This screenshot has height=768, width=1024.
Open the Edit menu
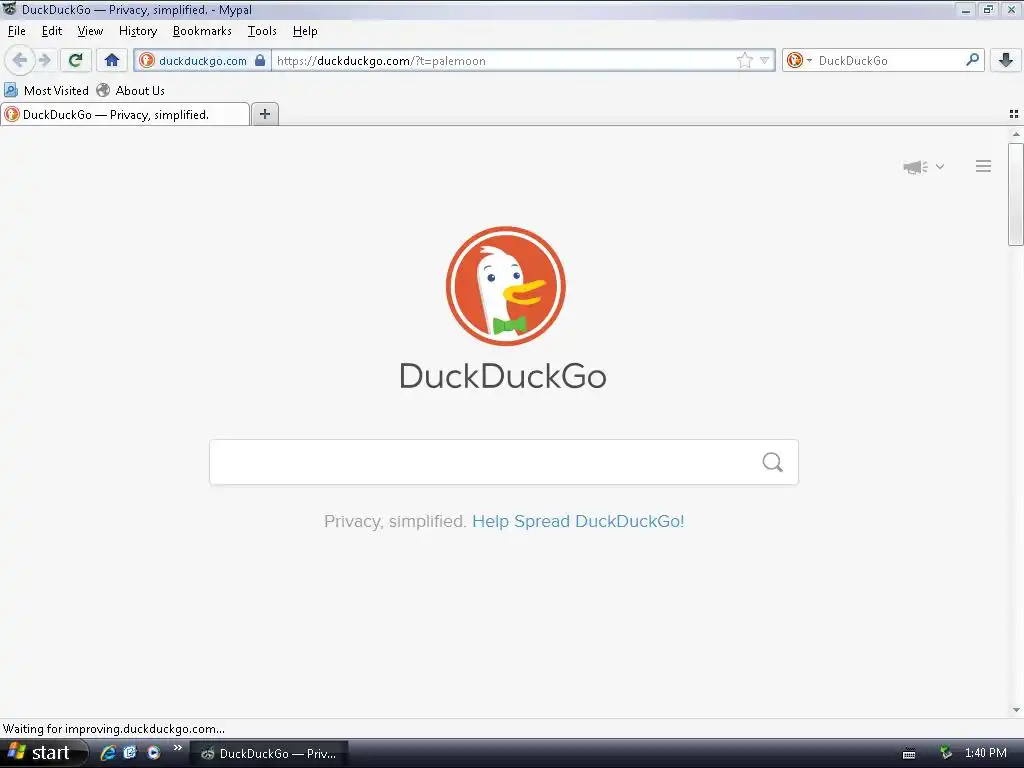[x=52, y=31]
